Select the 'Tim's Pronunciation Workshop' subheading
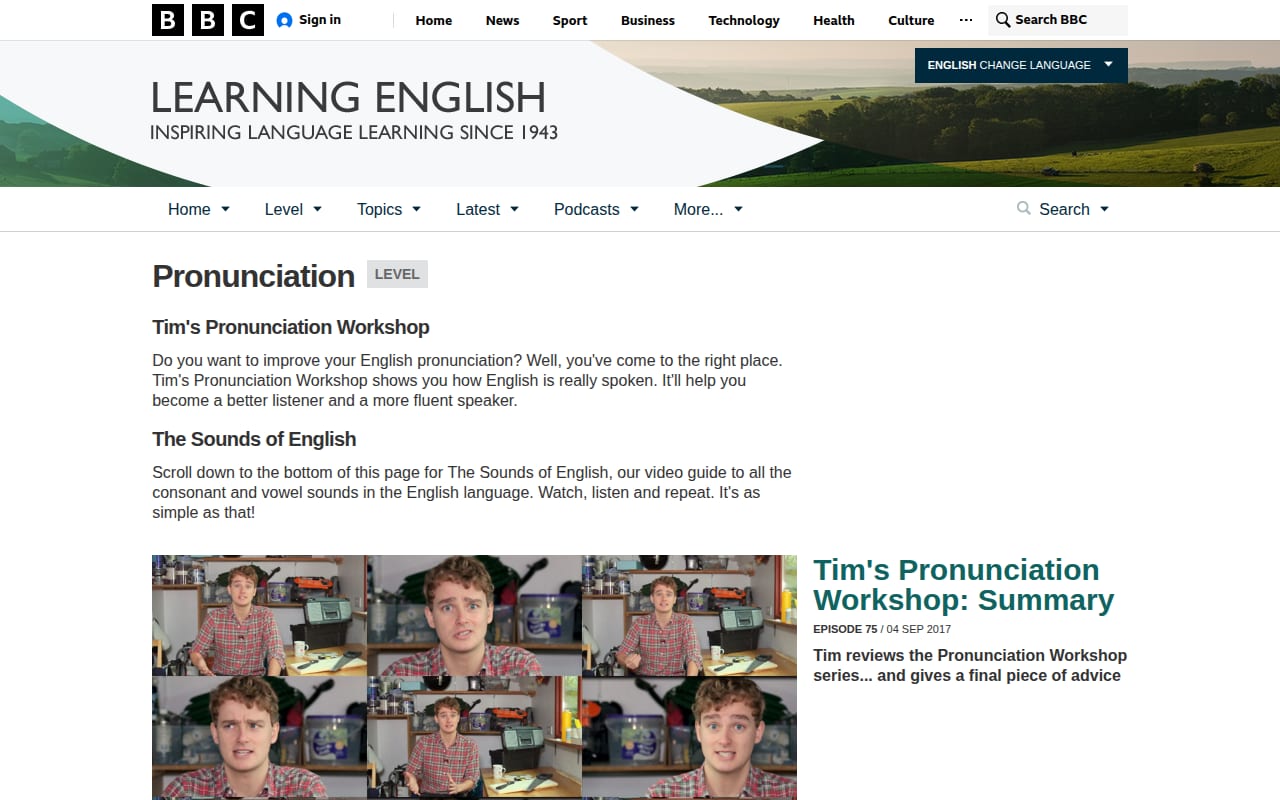This screenshot has height=800, width=1280. (x=291, y=327)
